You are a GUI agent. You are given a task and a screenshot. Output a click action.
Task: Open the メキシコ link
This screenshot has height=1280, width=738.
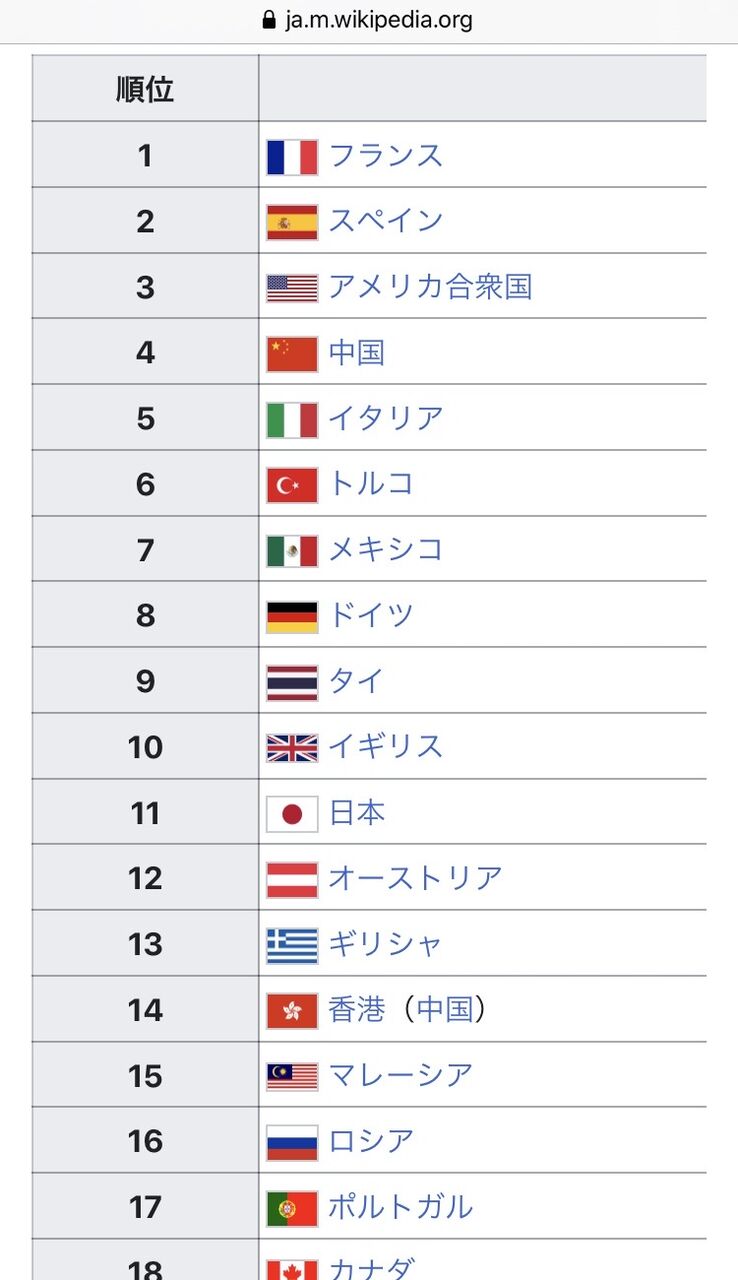click(x=385, y=550)
